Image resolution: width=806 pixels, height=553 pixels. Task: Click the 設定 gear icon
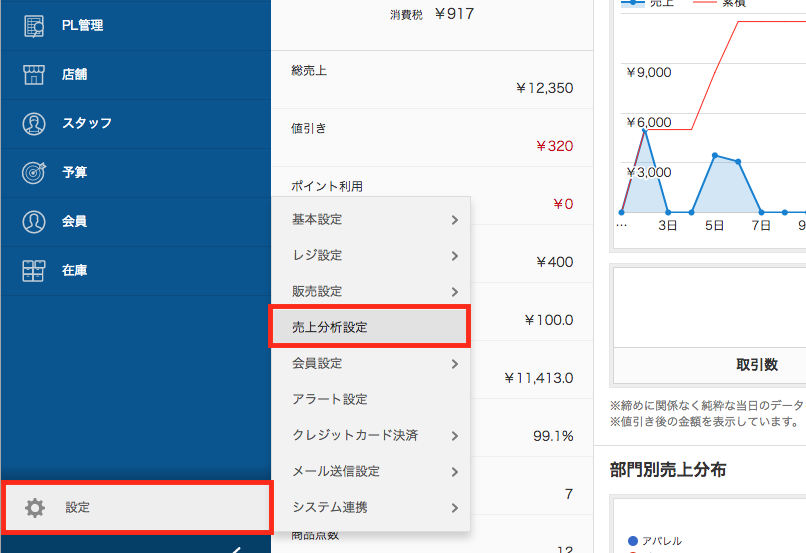[35, 508]
